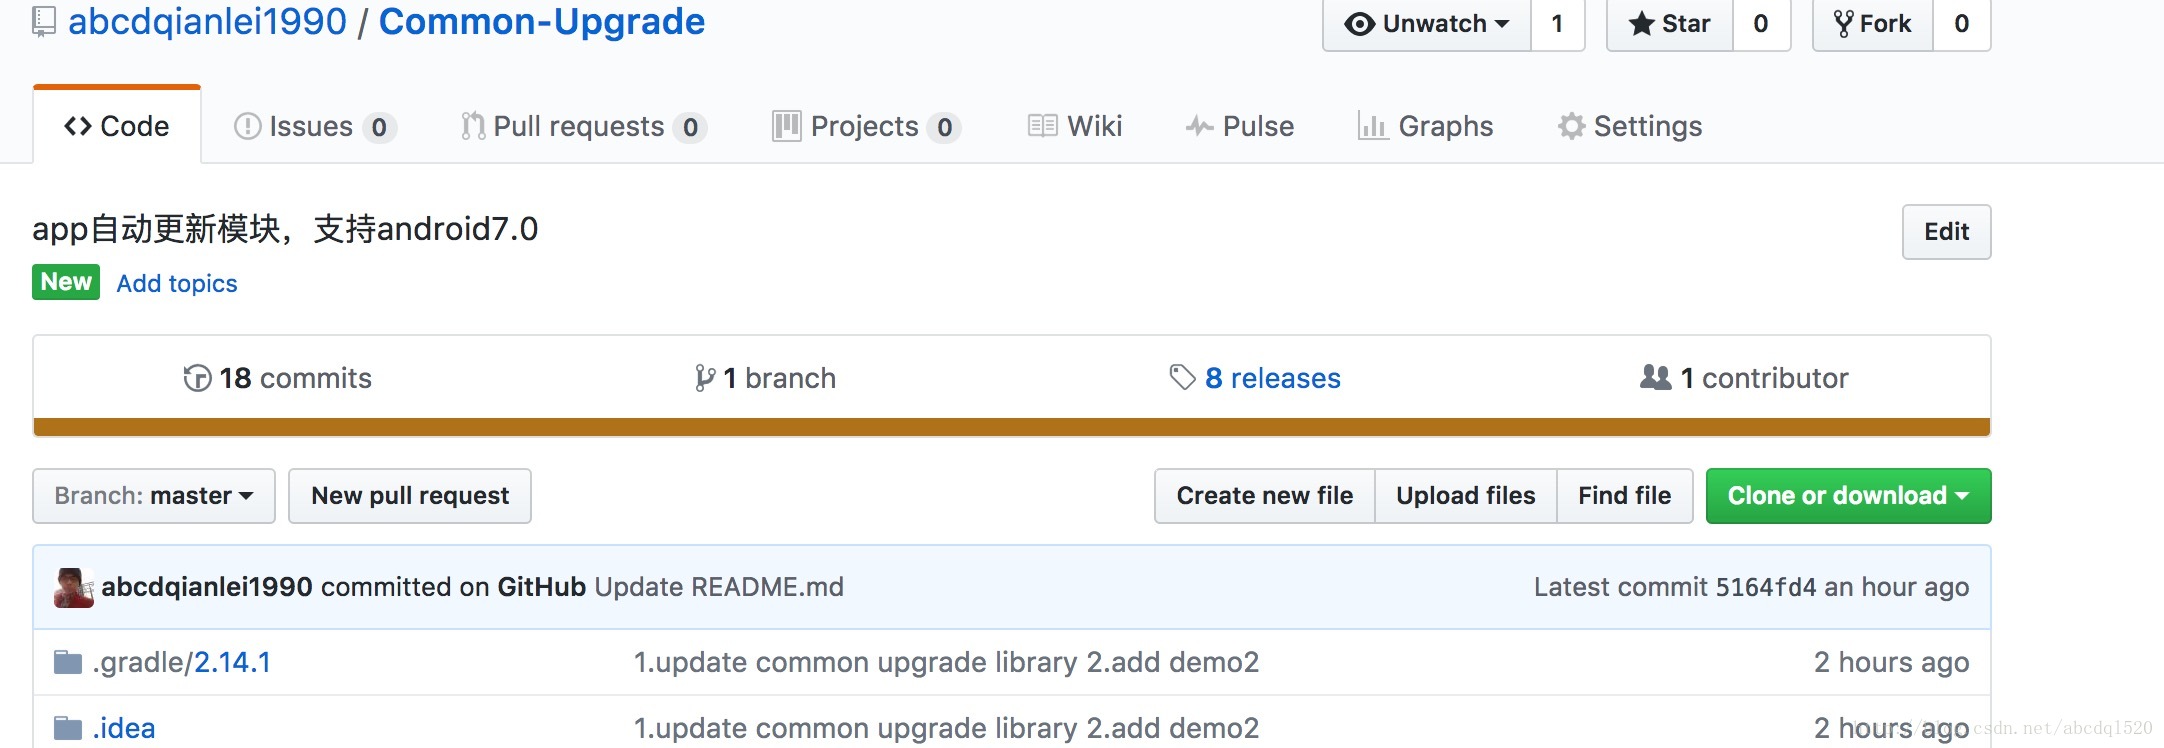Click Edit description button
2164x748 pixels.
pos(1946,232)
